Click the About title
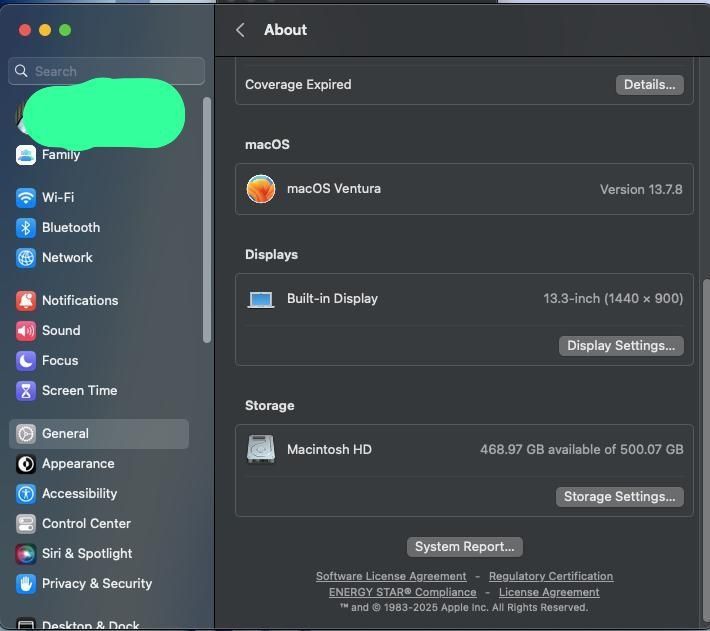 [285, 30]
